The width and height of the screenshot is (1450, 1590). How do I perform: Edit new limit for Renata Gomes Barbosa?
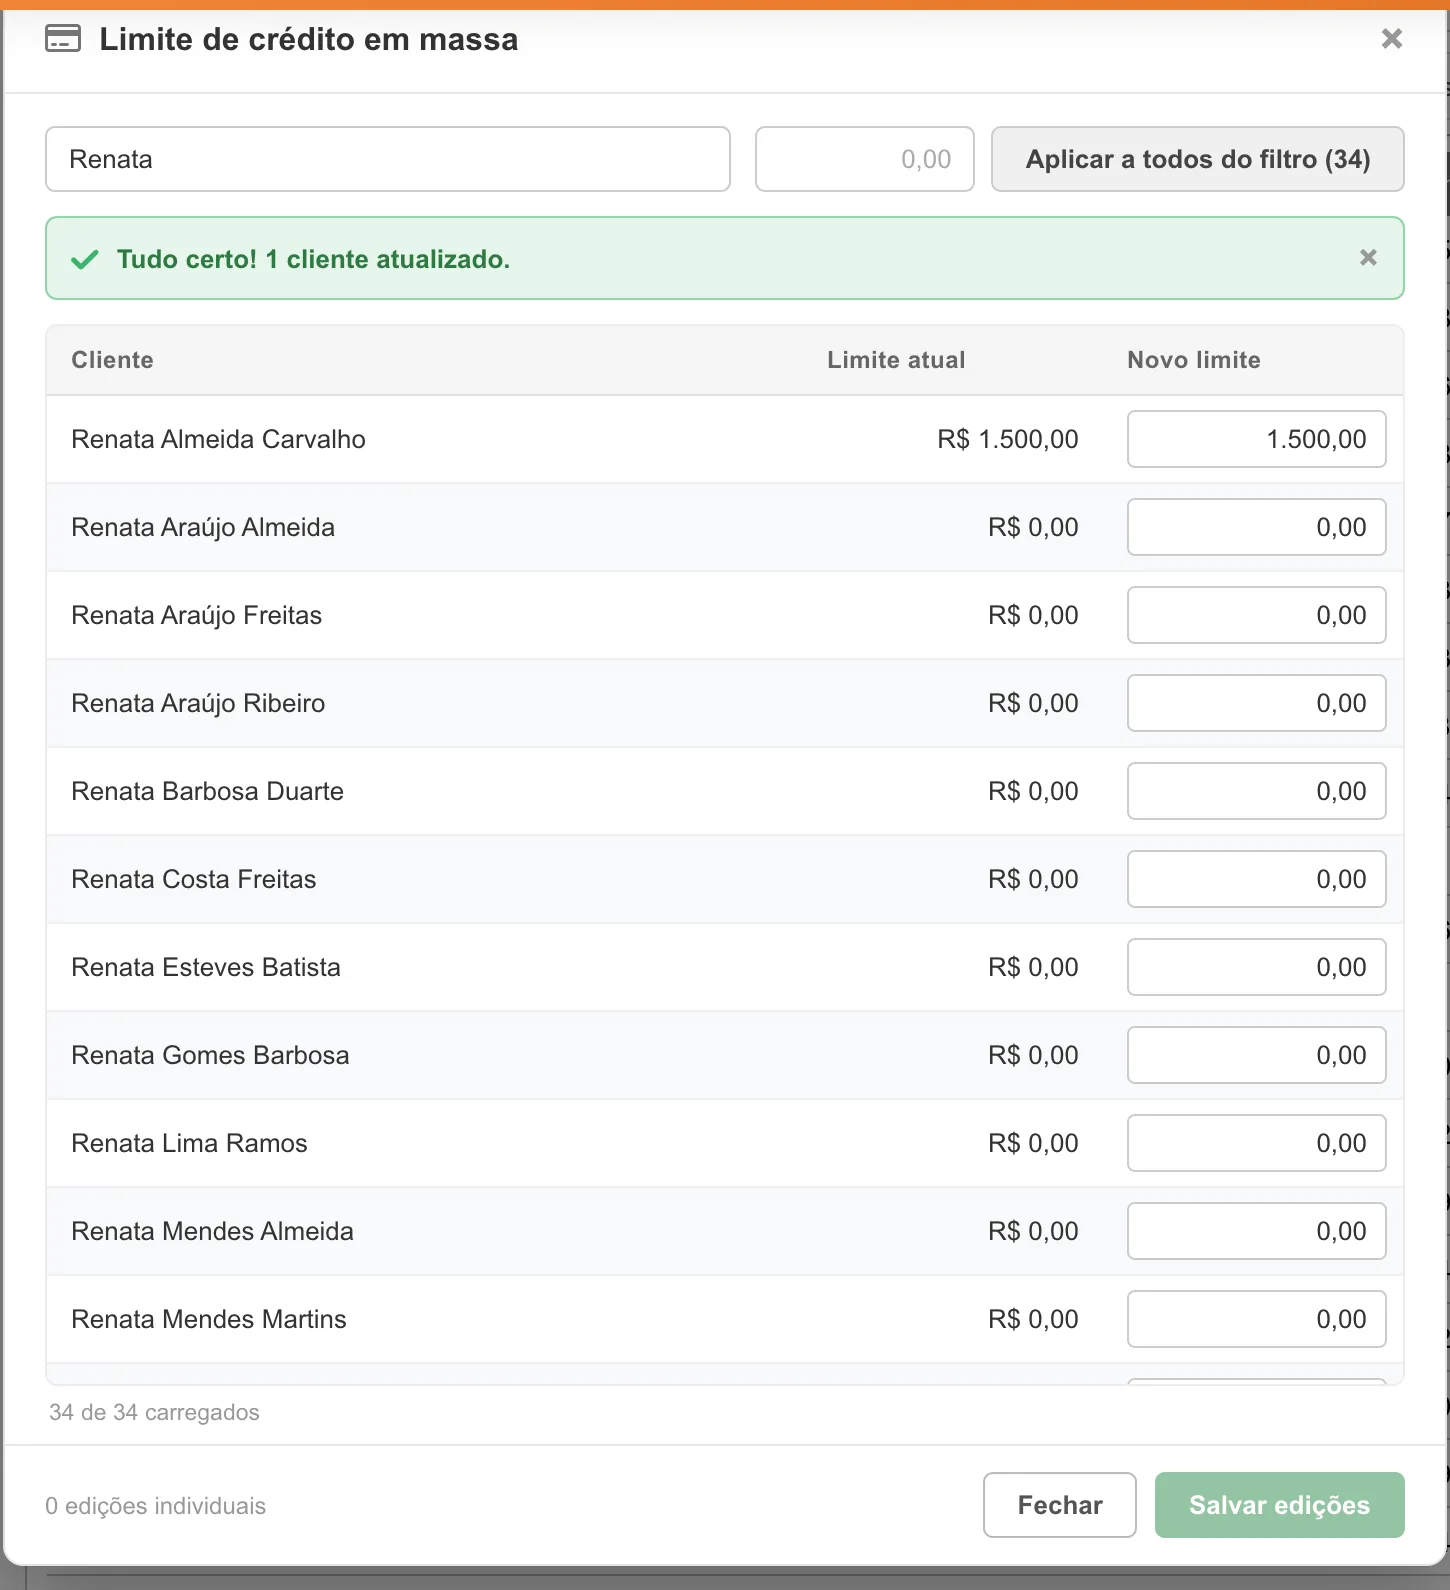(x=1257, y=1055)
